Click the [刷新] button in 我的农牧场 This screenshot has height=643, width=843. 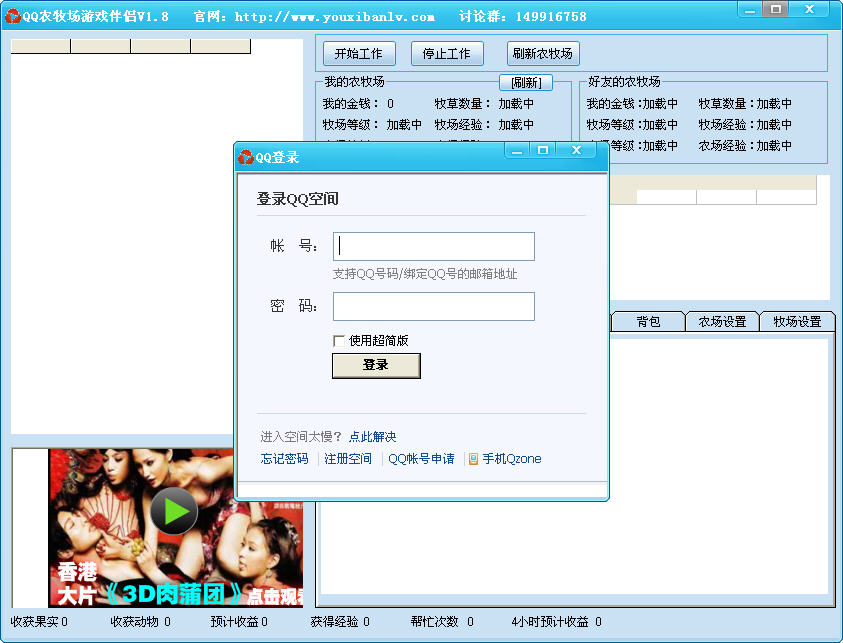526,82
